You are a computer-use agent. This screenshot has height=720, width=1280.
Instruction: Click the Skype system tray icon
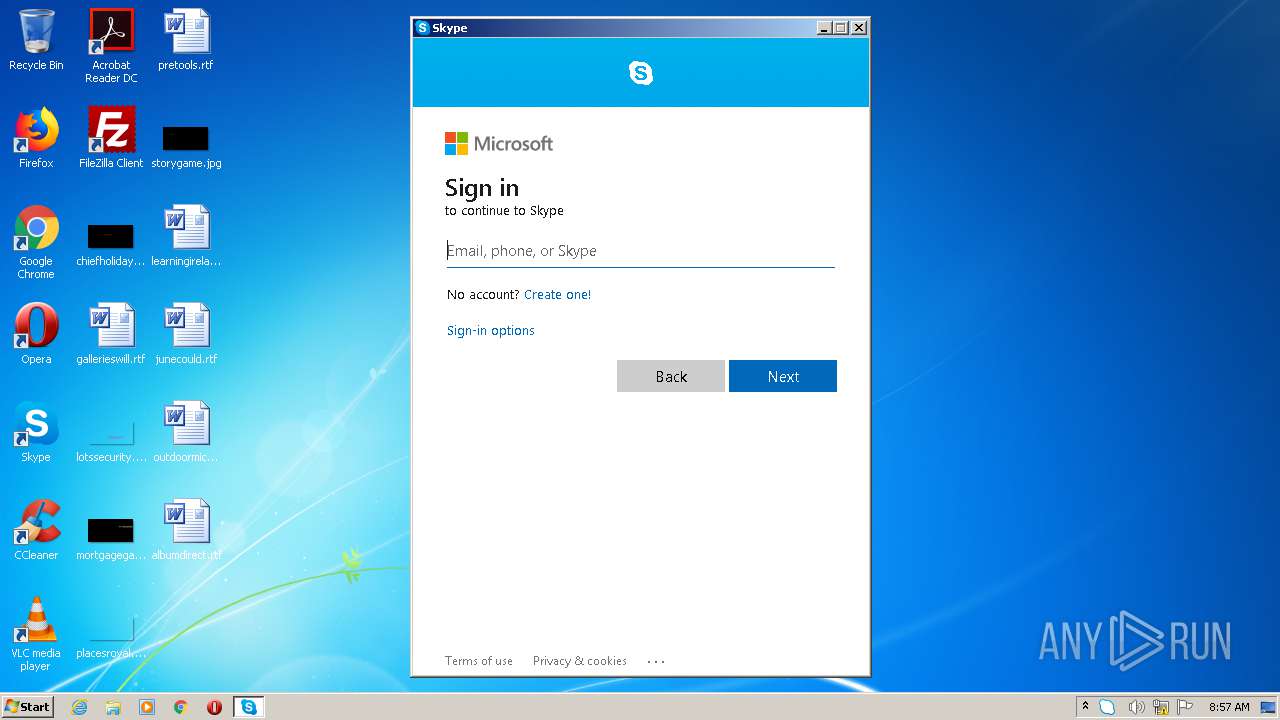coord(1107,707)
